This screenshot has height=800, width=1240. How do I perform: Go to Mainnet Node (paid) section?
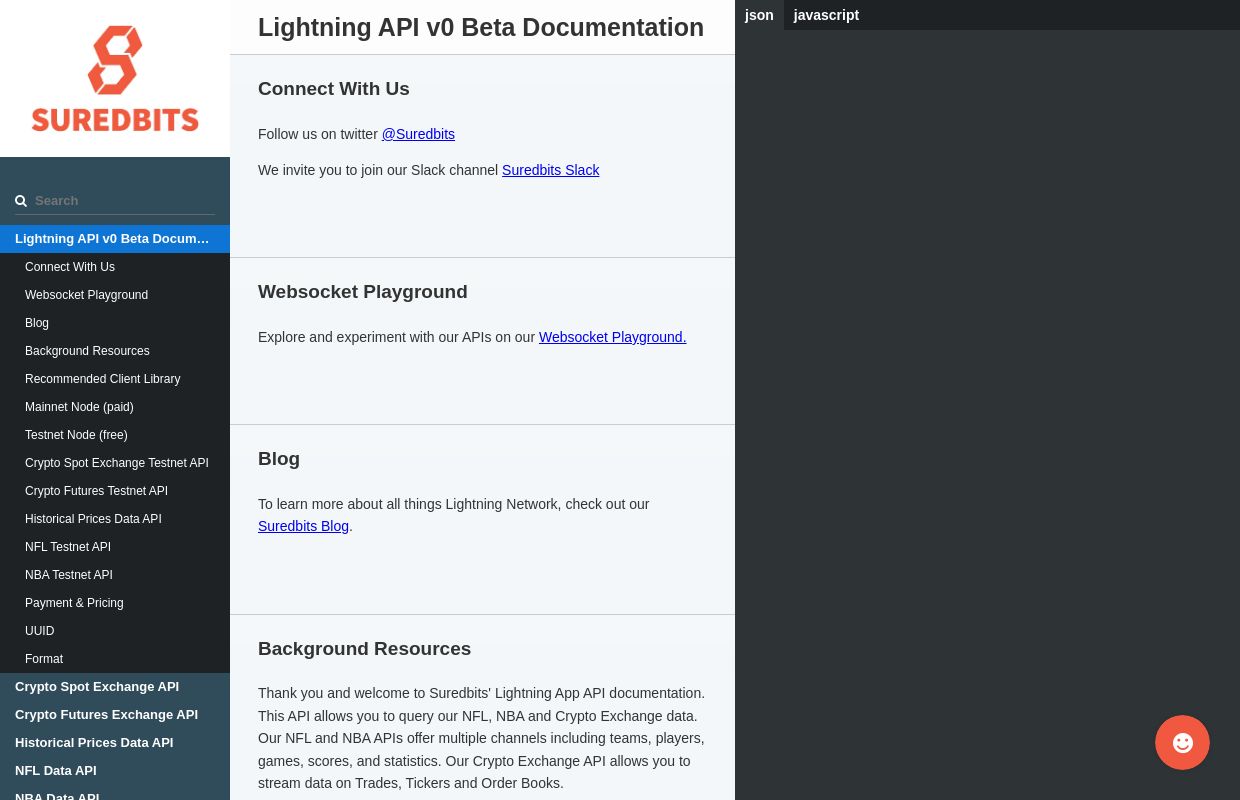(115, 407)
